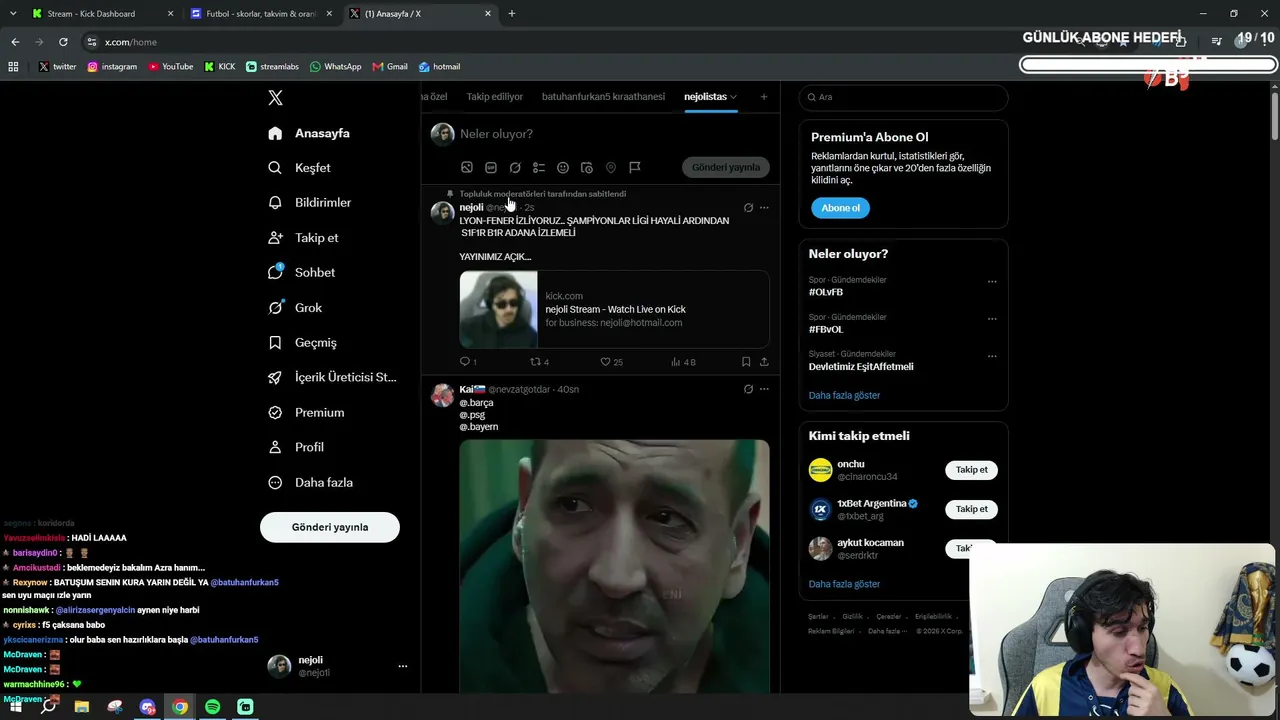
Task: Open Keşfet explore in the sidebar
Action: point(299,168)
